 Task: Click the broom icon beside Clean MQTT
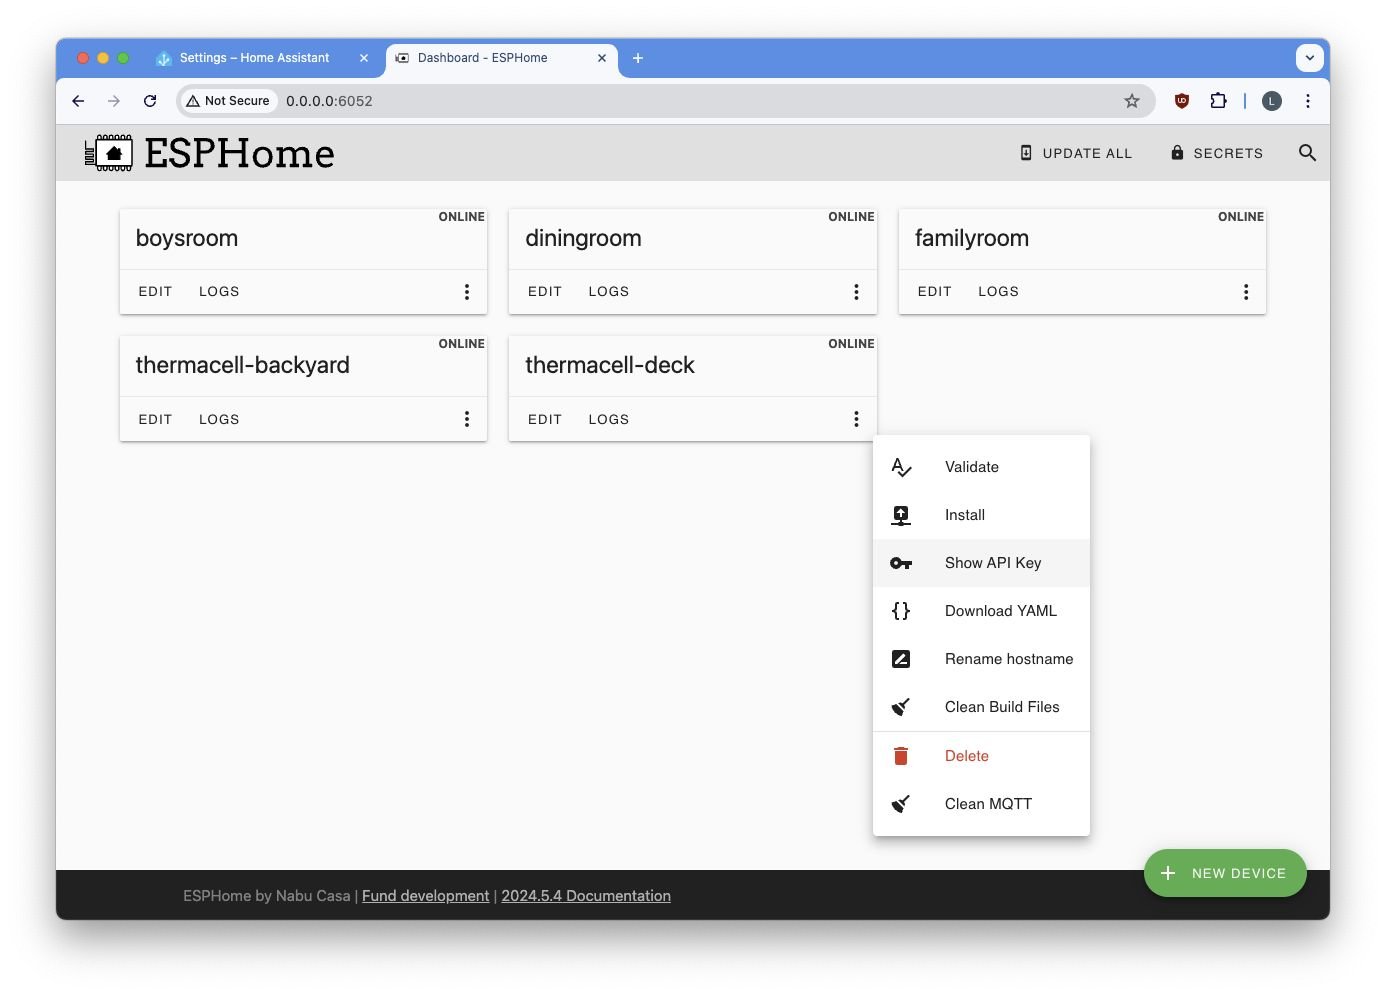tap(901, 804)
